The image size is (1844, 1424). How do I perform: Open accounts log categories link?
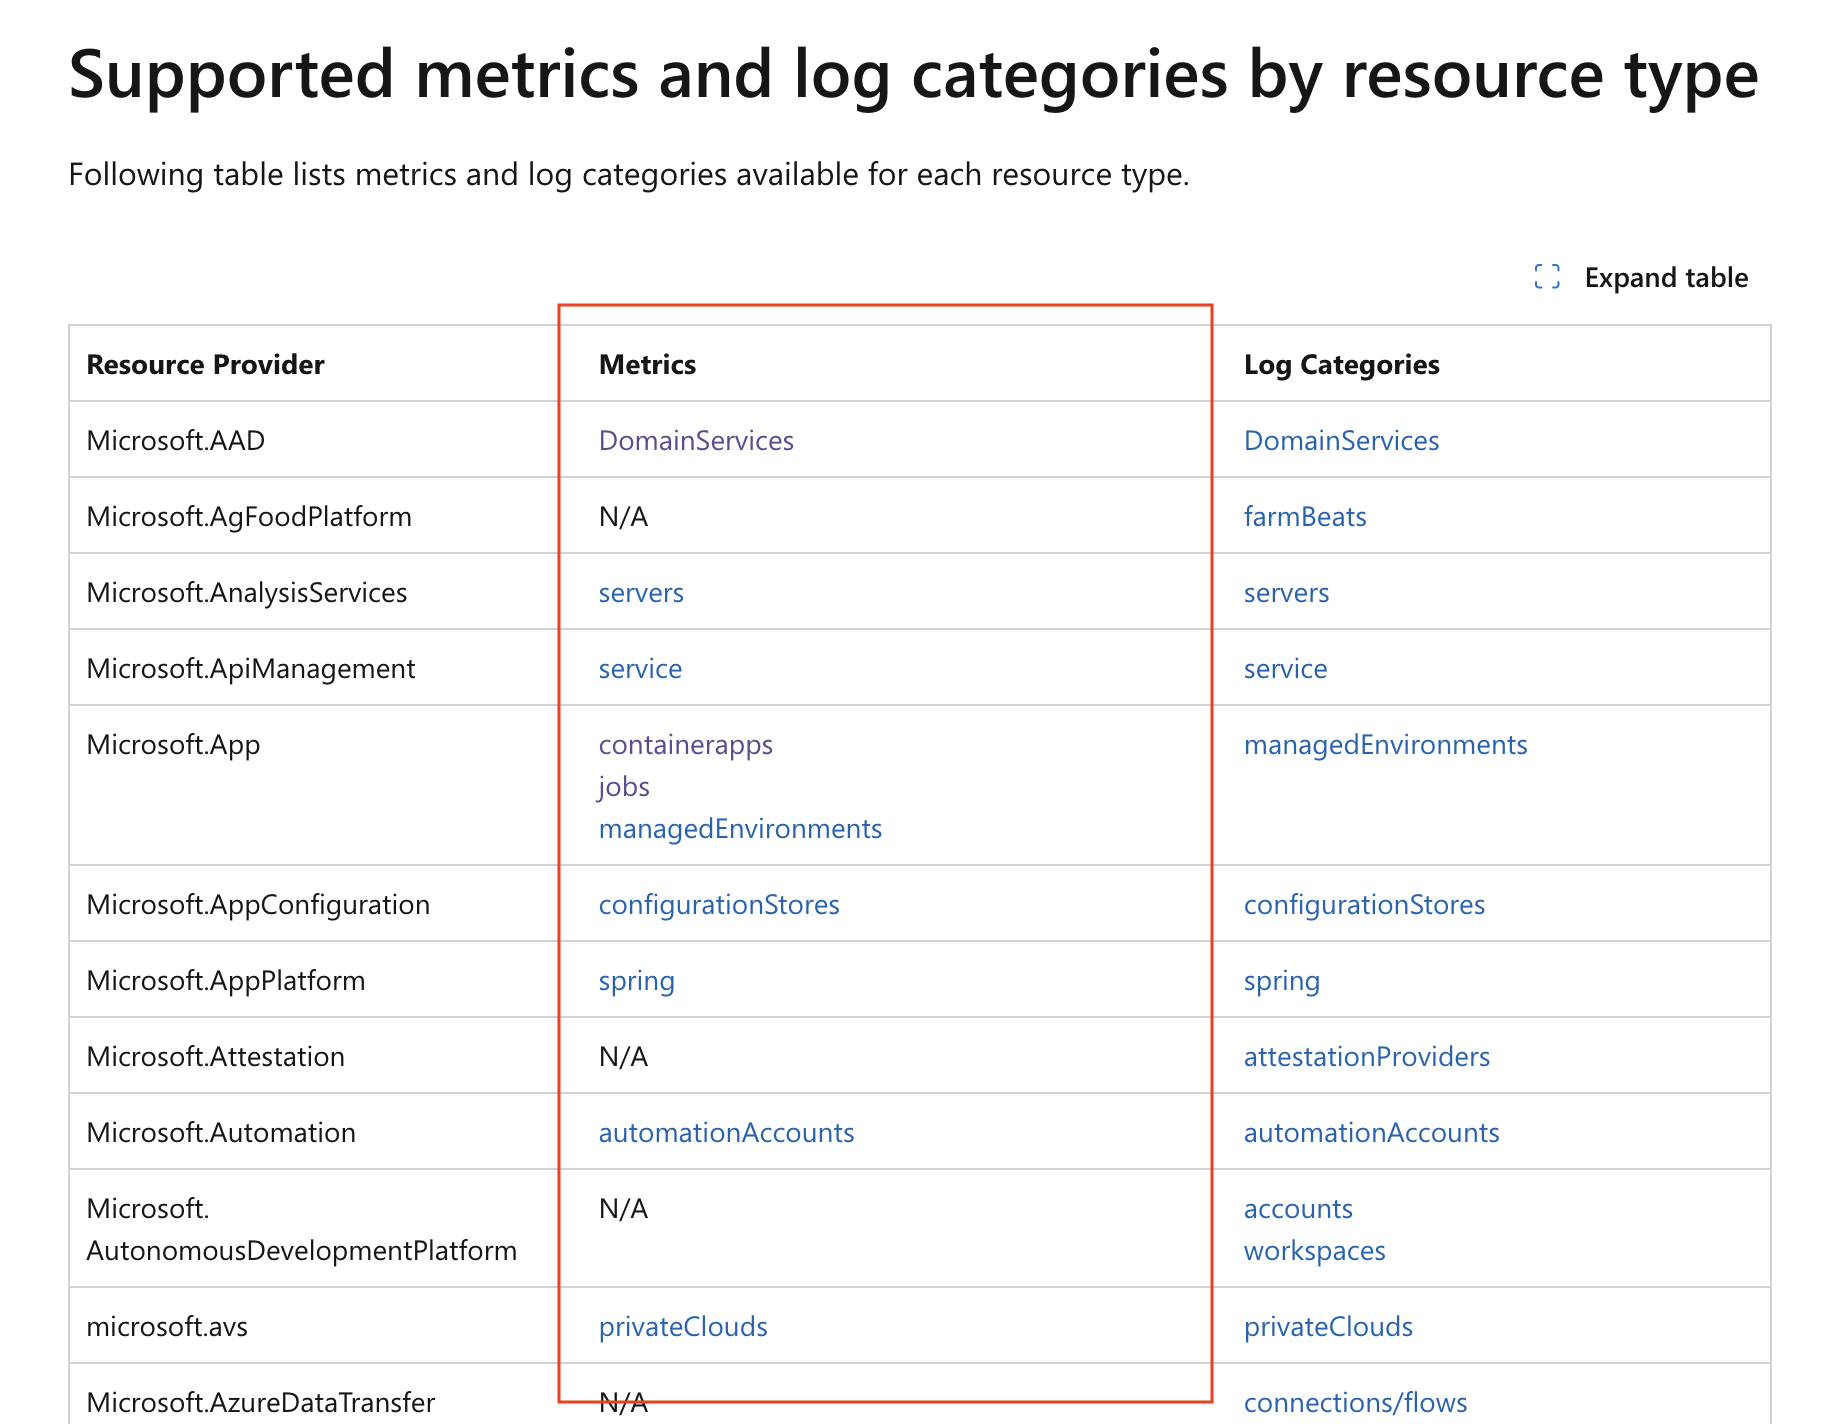pyautogui.click(x=1296, y=1208)
